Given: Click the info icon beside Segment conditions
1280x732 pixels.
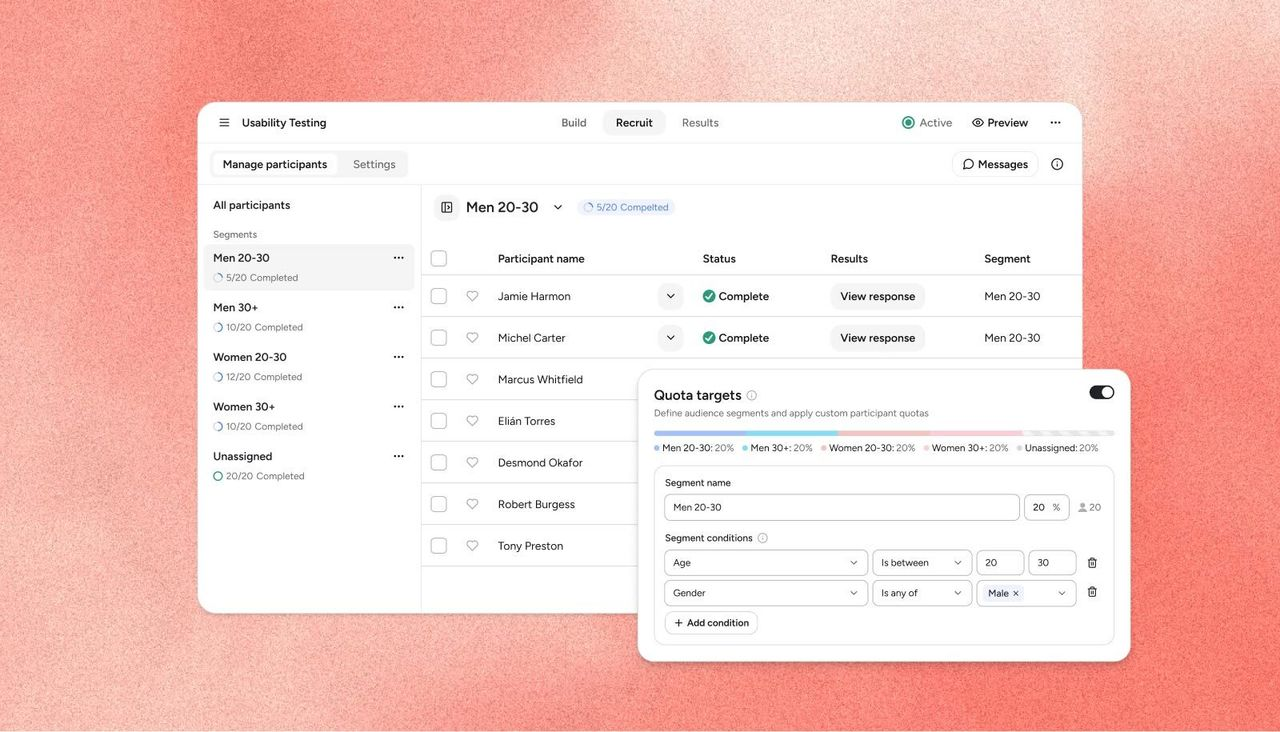Looking at the screenshot, I should 762,538.
